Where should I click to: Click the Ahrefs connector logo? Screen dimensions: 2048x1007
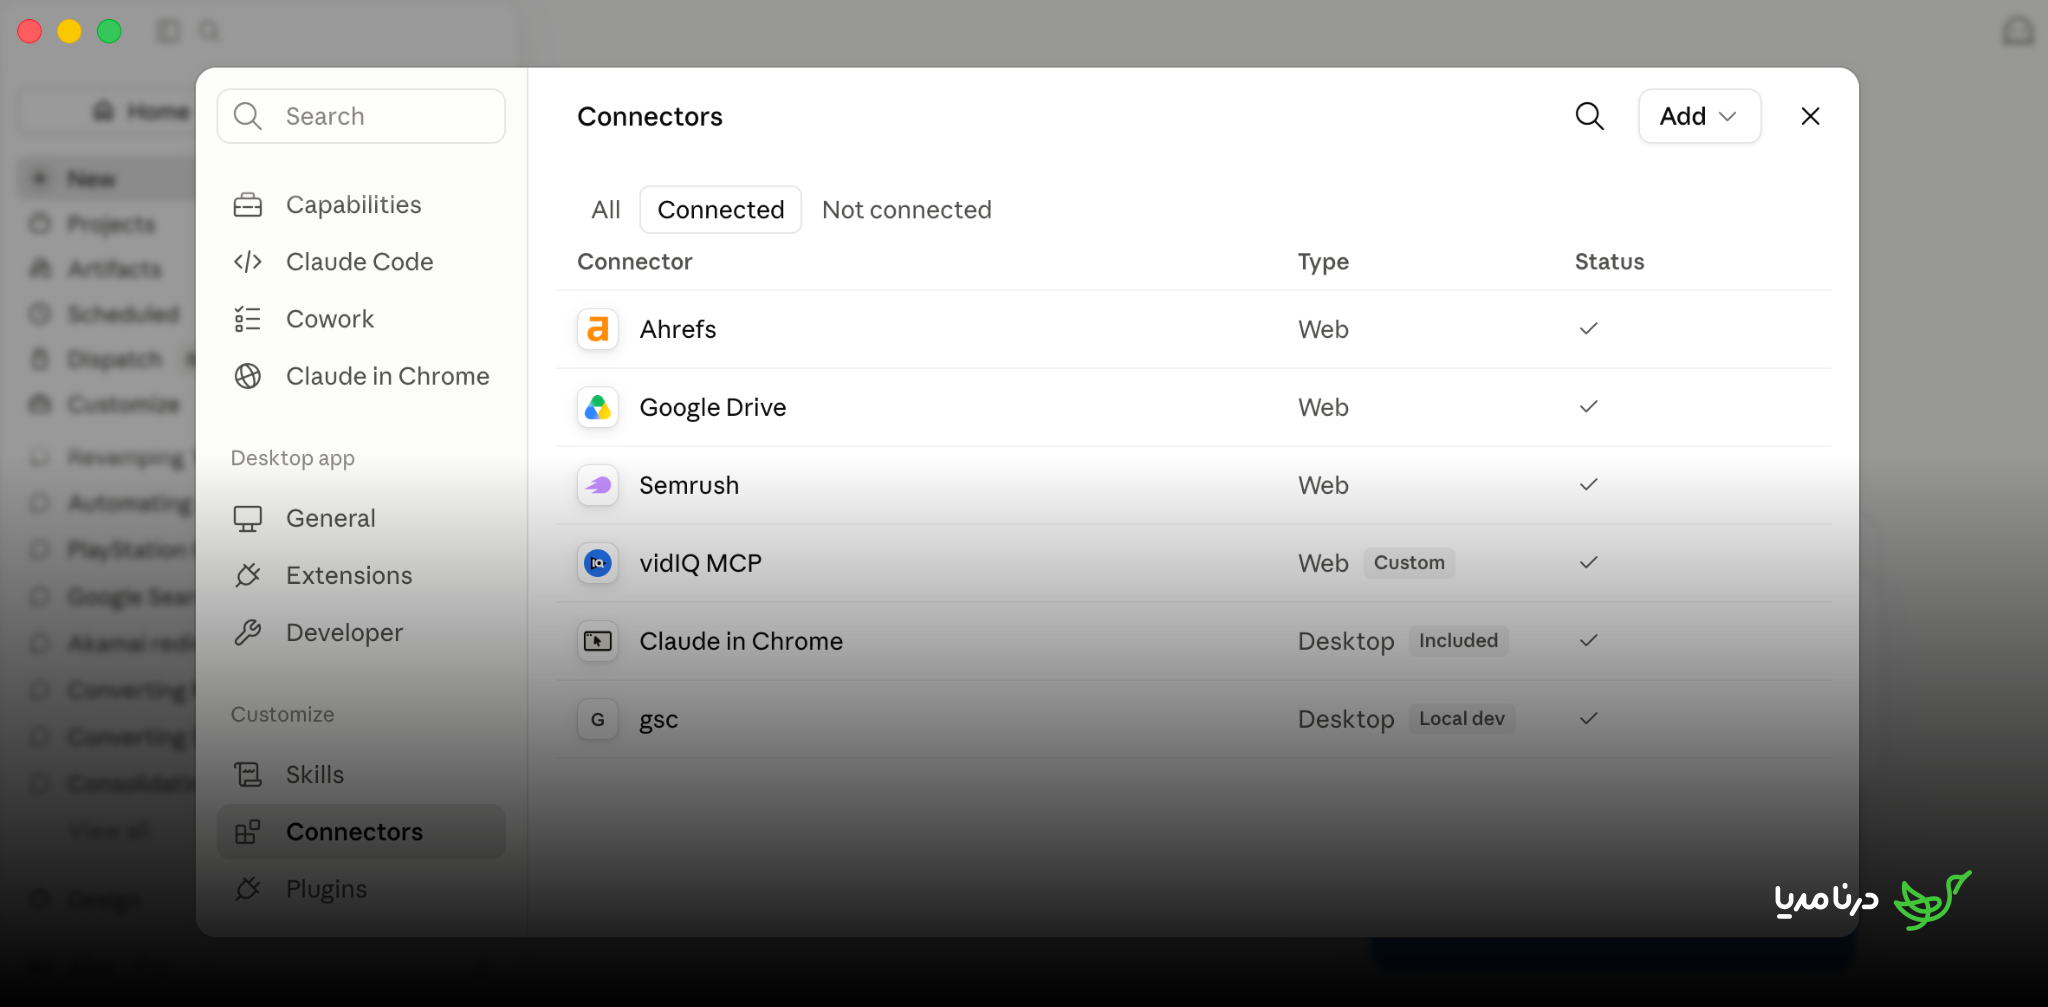[598, 329]
